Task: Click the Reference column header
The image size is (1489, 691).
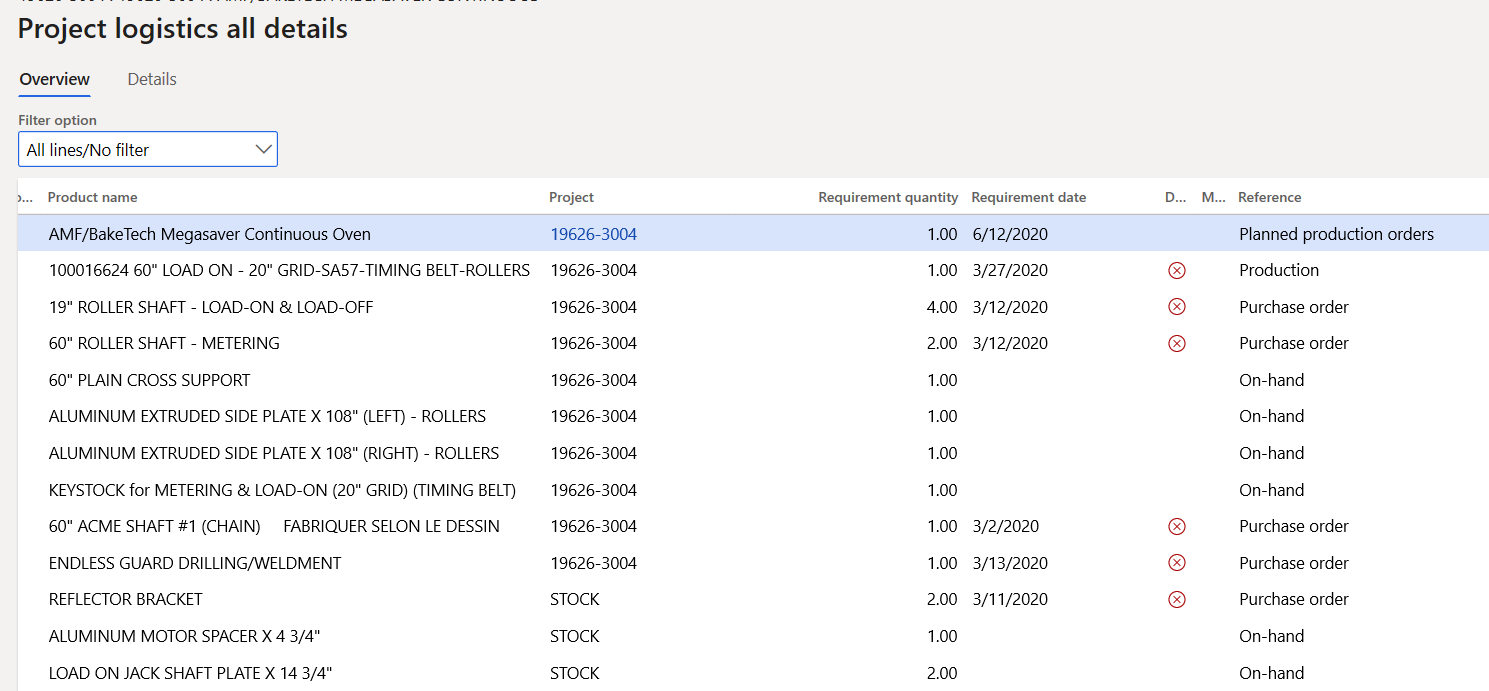Action: (x=1269, y=197)
